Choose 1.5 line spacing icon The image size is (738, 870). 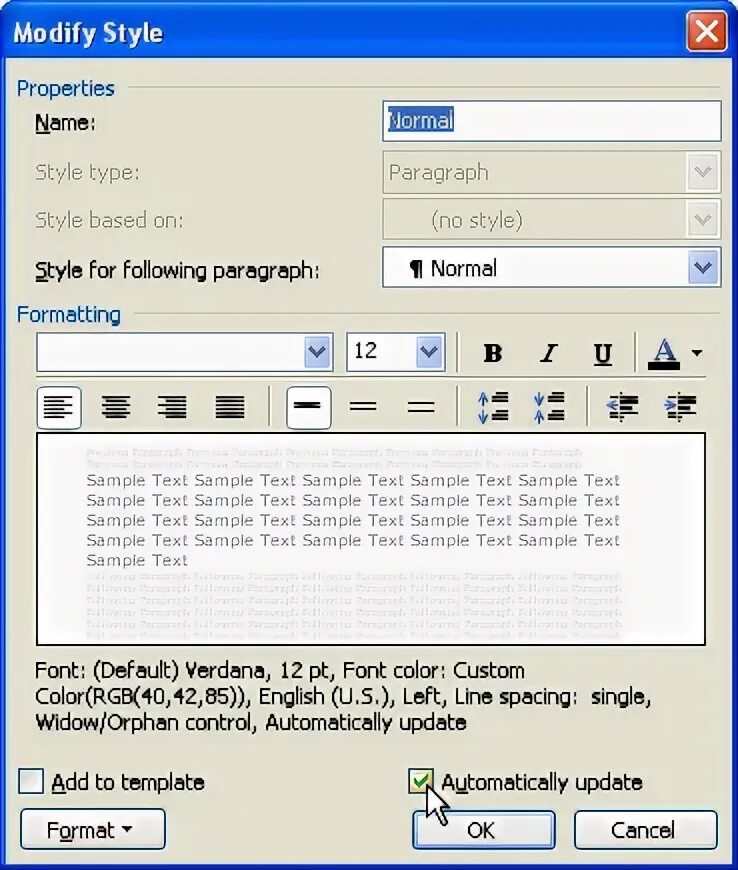click(x=363, y=408)
